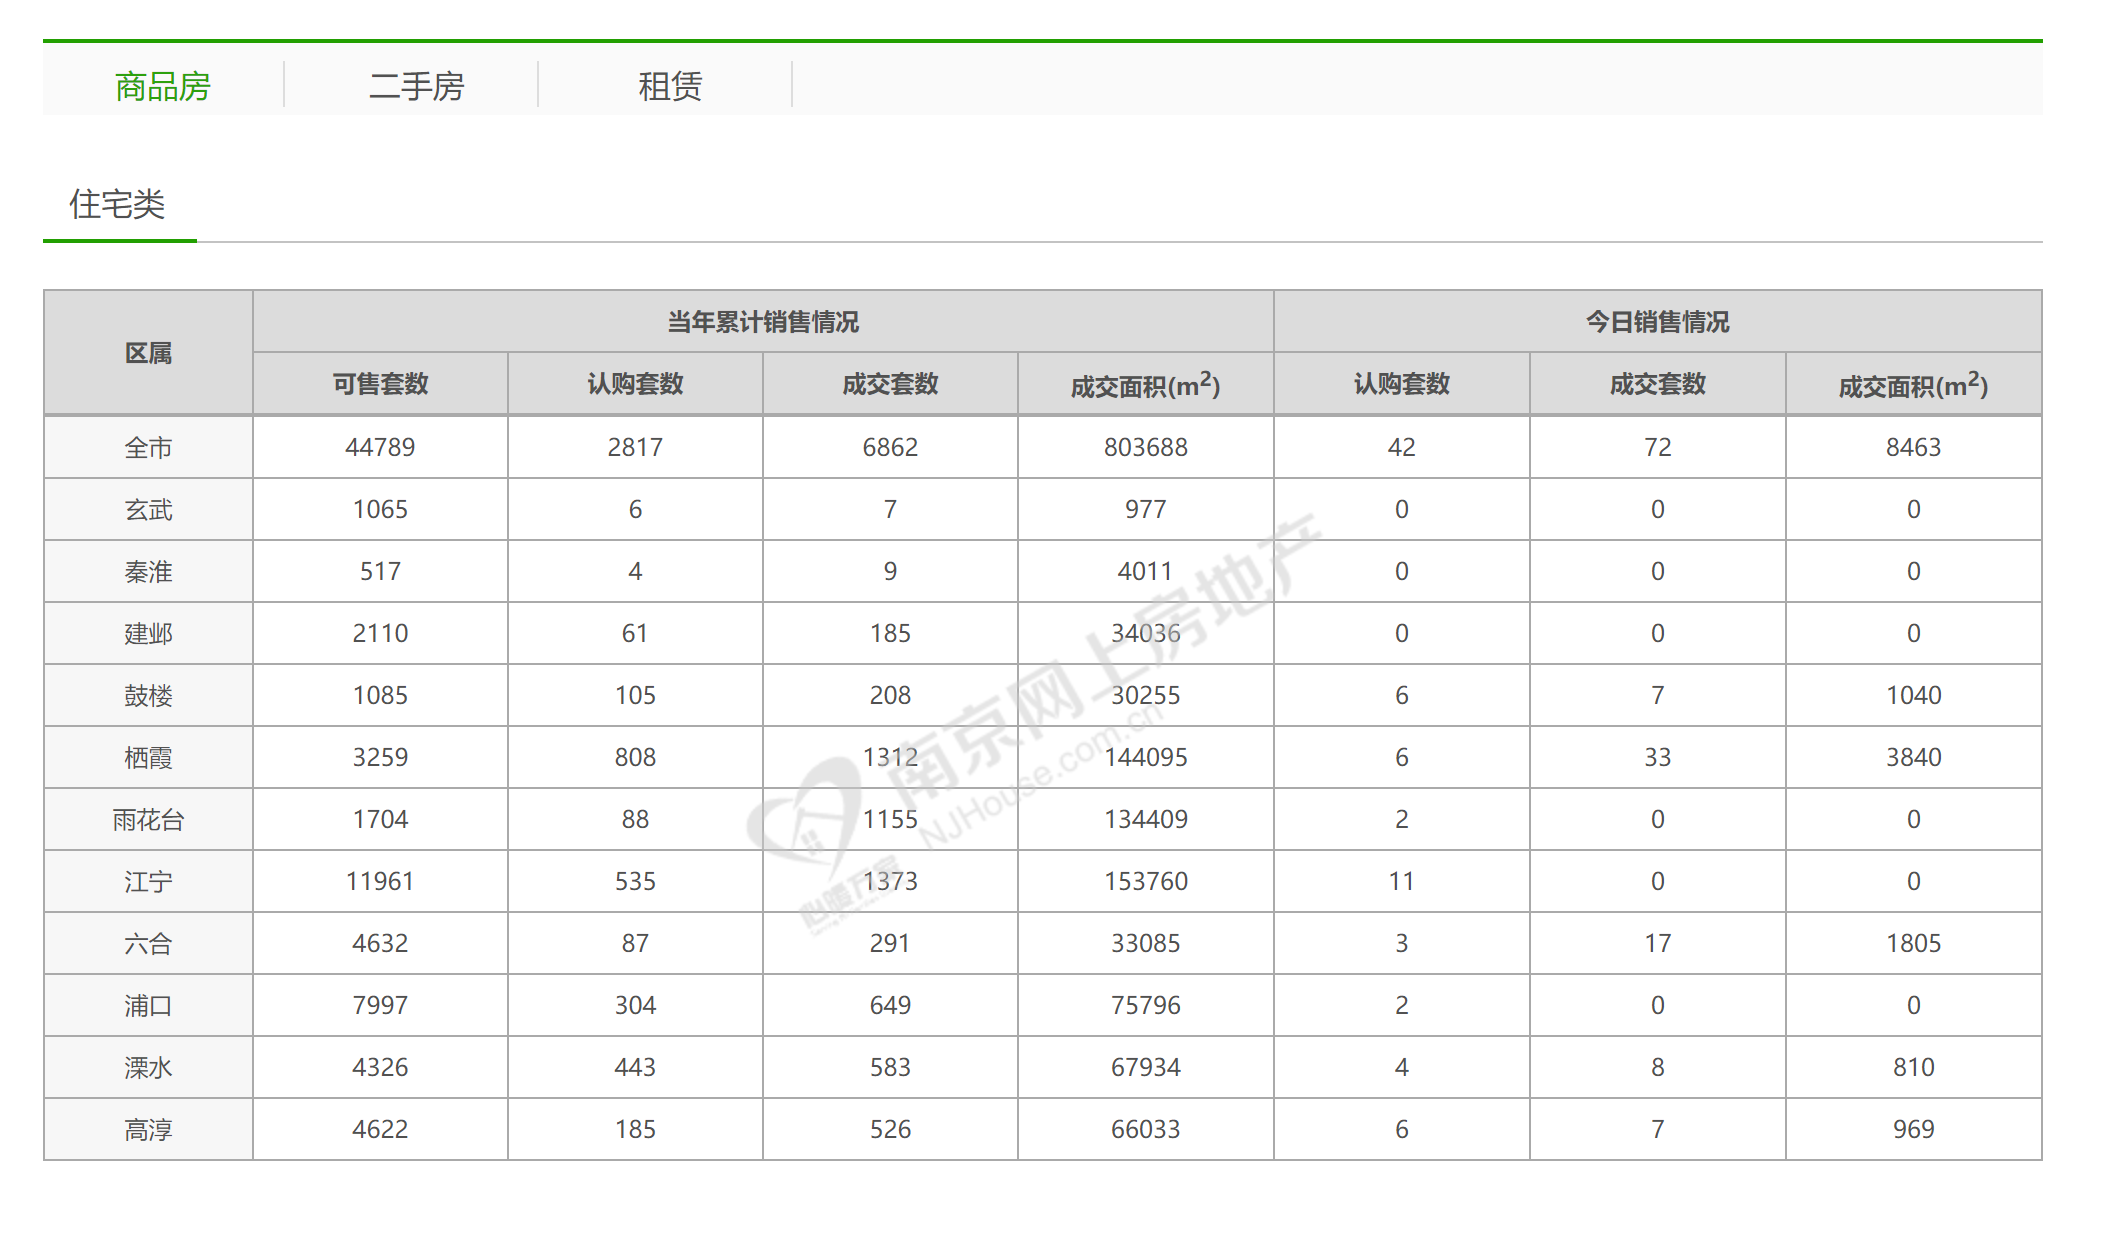Click the value 2817 in 全市 row
The width and height of the screenshot is (2106, 1233).
coord(635,447)
